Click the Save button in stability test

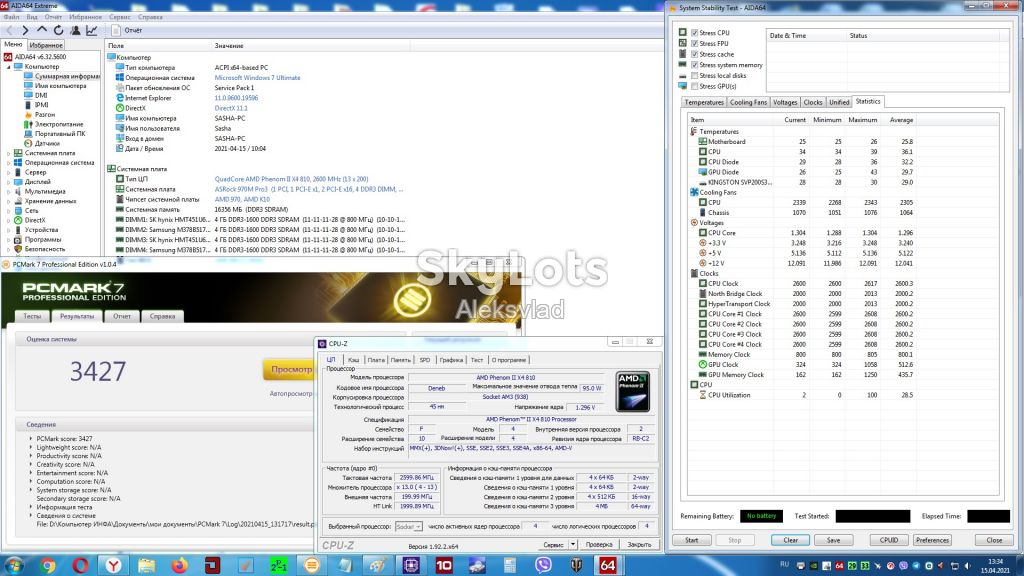pos(833,540)
